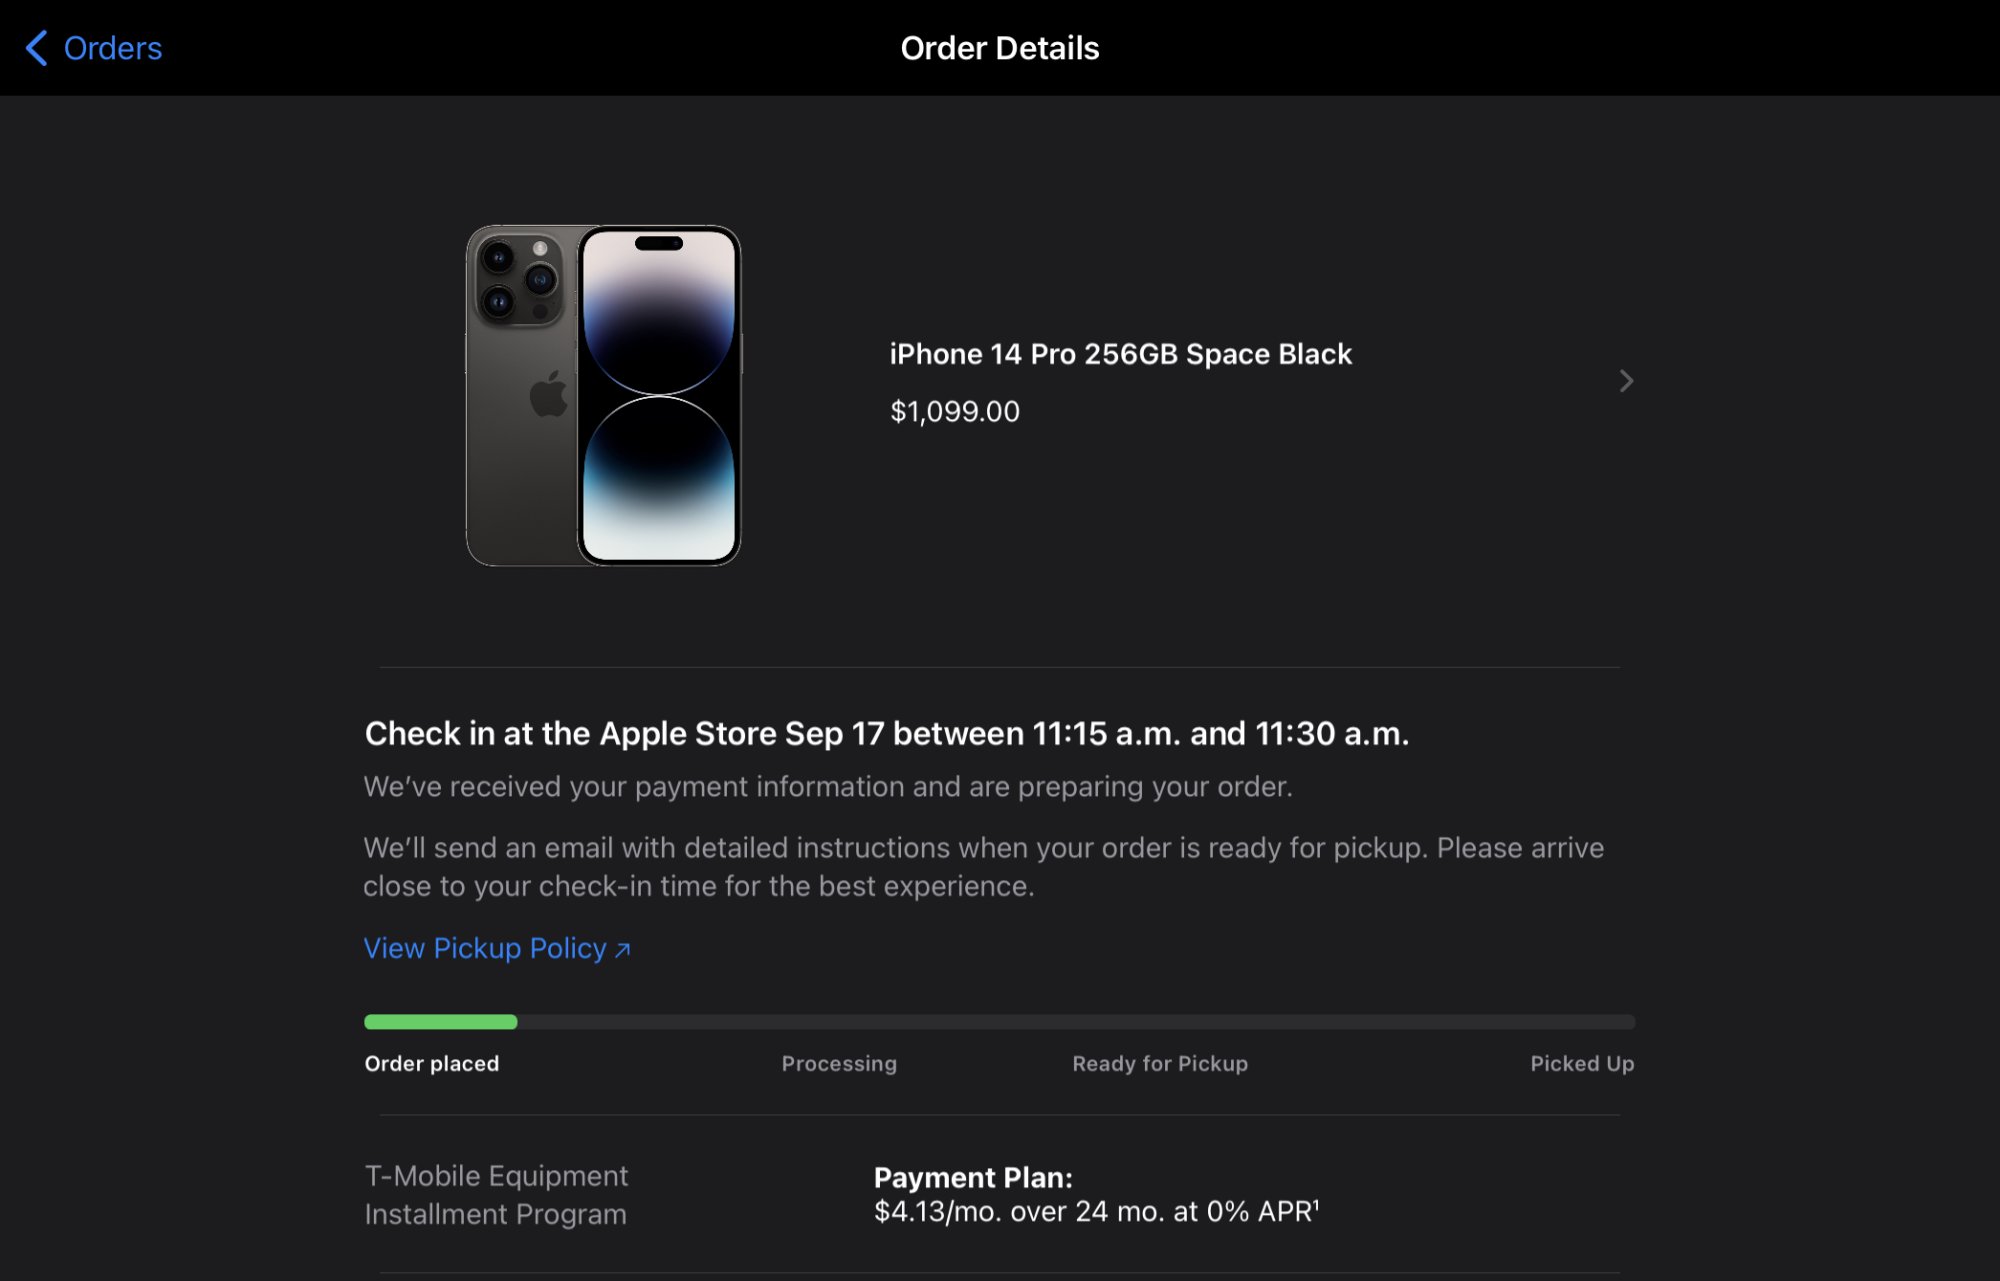Click the Order Details header title

click(1000, 48)
